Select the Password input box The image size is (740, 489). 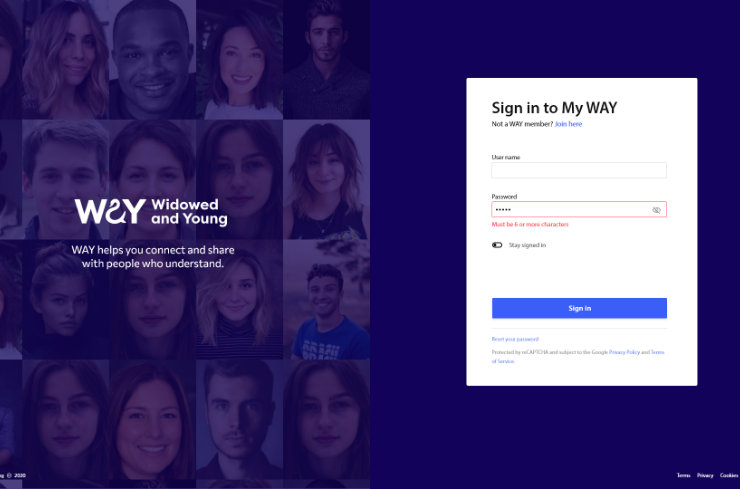[x=579, y=210]
